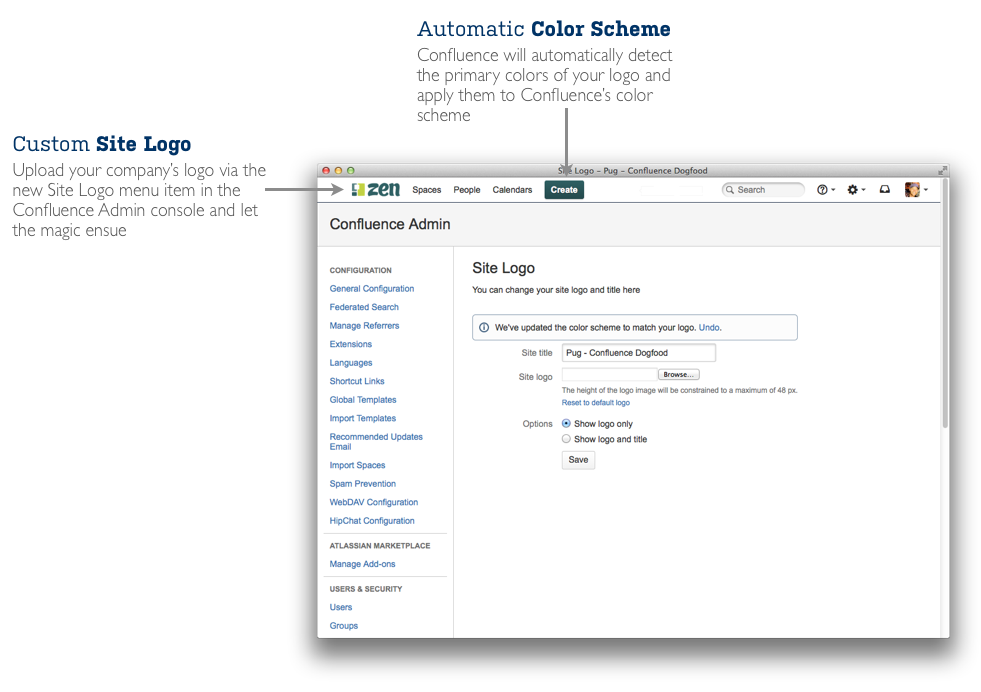This screenshot has height=692, width=981.
Task: Click the window fullscreen arrows icon
Action: (x=942, y=170)
